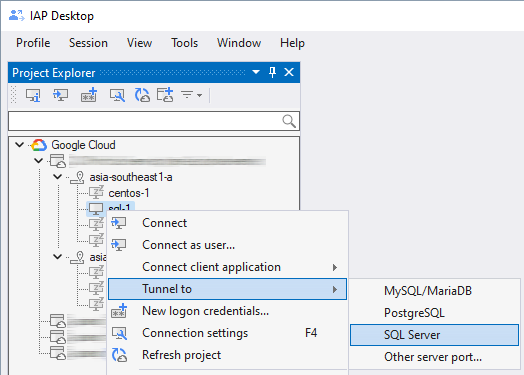
Task: Click the asia-southeast1-a zone location icon
Action: 77,177
